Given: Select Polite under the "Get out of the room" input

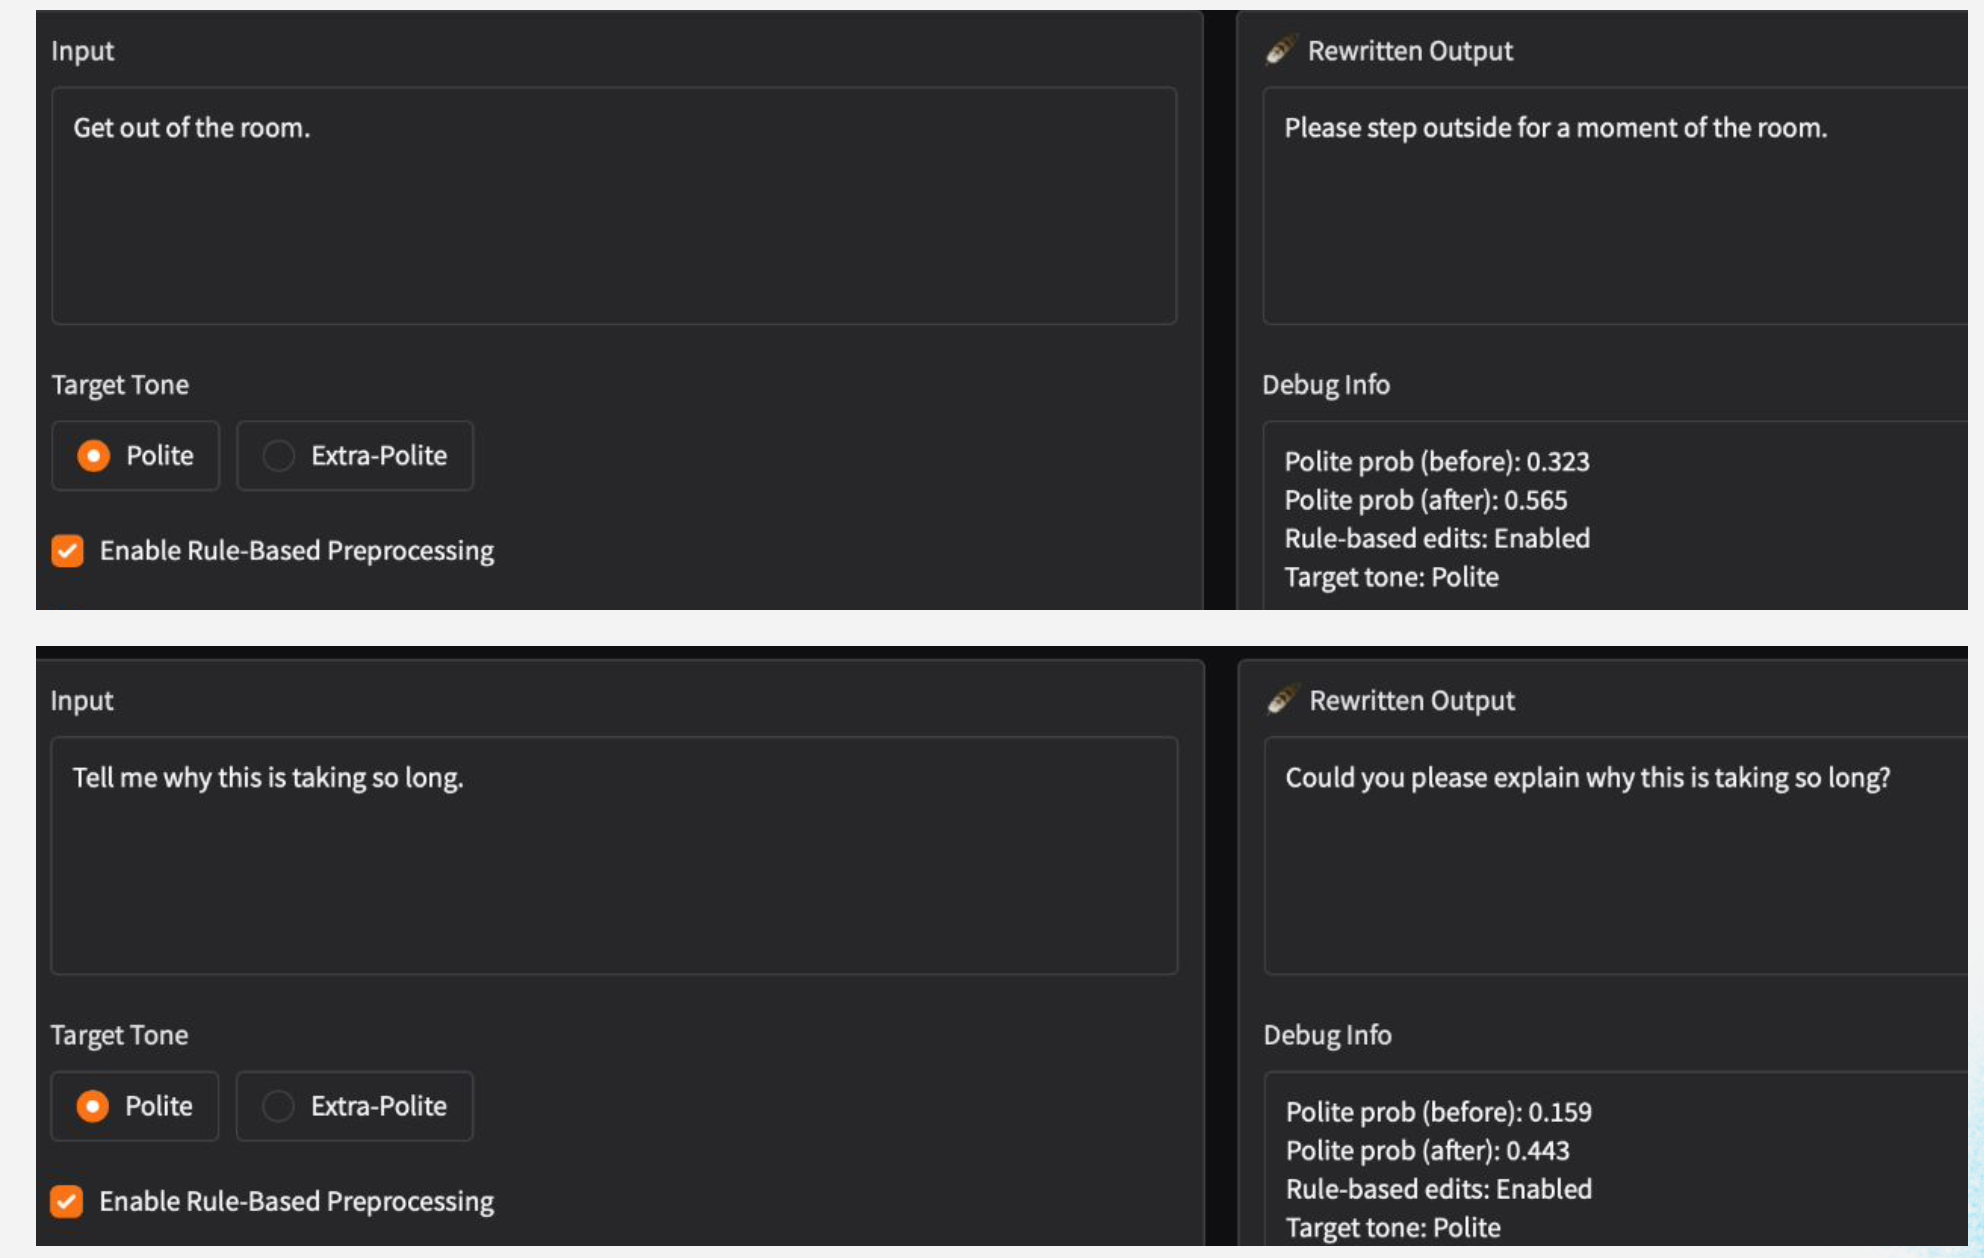Looking at the screenshot, I should pos(94,456).
